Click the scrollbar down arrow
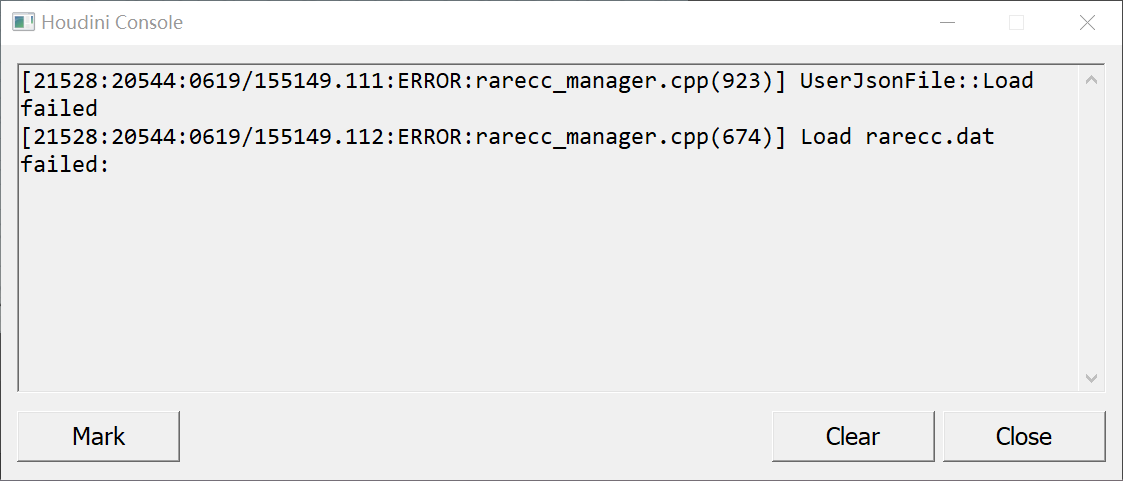The image size is (1123, 481). pyautogui.click(x=1092, y=377)
